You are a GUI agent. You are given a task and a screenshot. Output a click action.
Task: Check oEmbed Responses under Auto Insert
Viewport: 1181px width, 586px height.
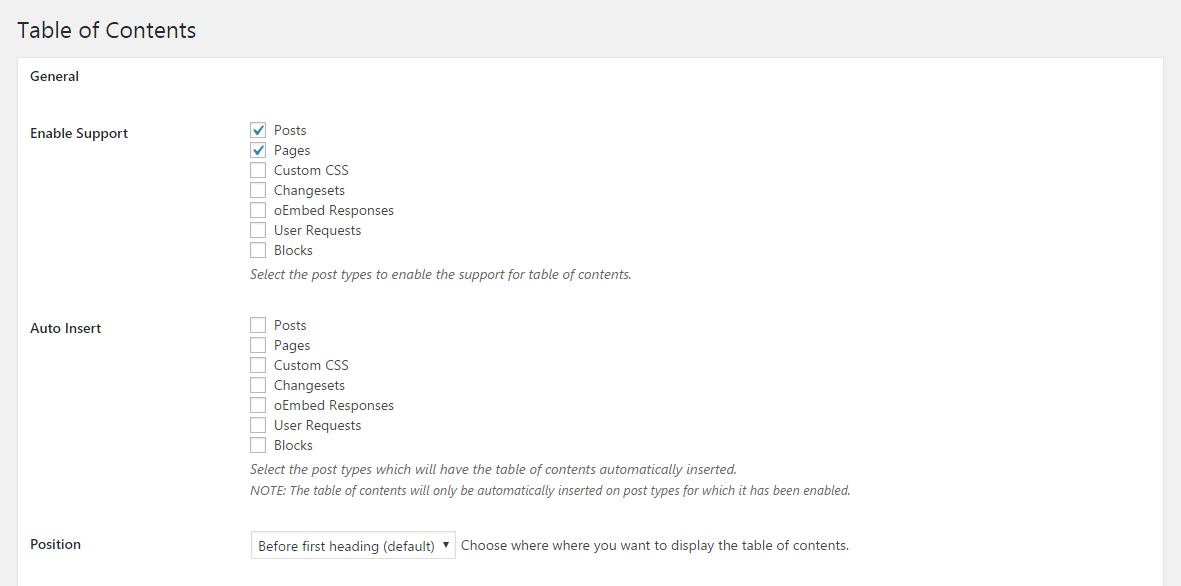[x=258, y=405]
